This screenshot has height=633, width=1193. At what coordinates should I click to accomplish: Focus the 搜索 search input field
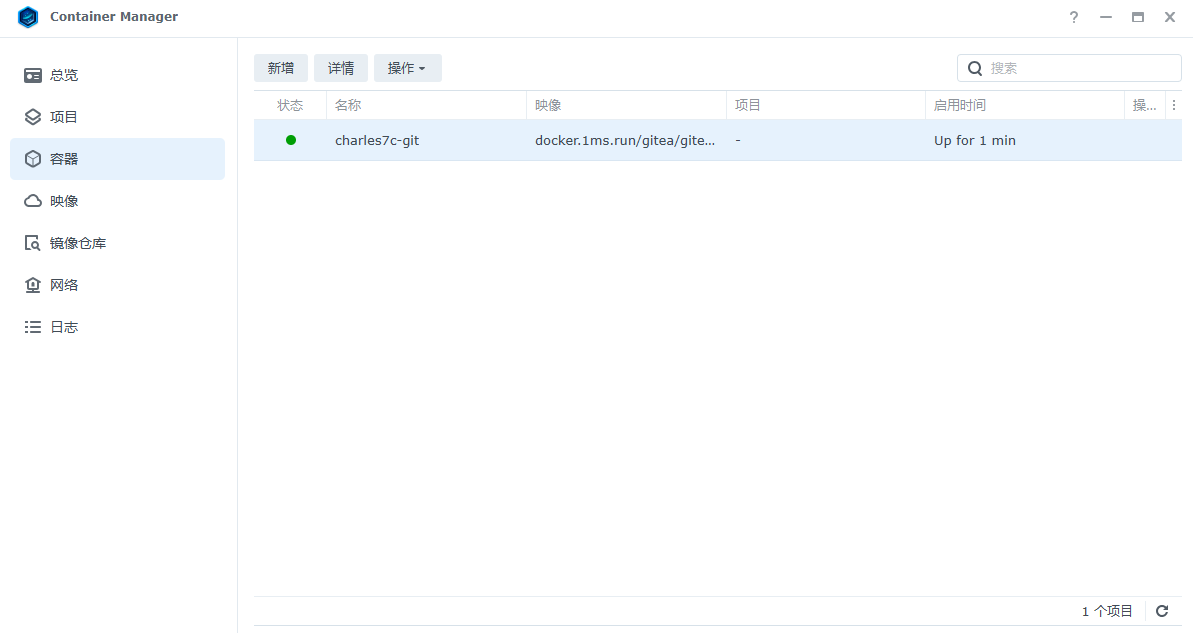[1082, 68]
